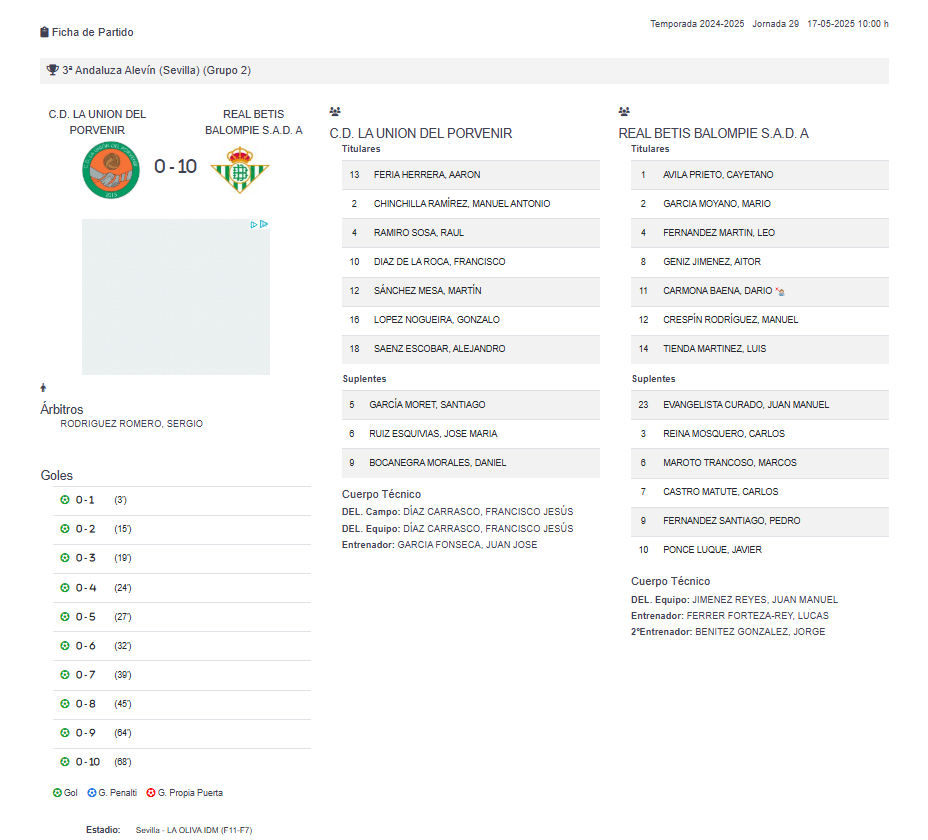The width and height of the screenshot is (928, 840).
Task: Click the goal icon next to 0-3
Action: click(65, 558)
